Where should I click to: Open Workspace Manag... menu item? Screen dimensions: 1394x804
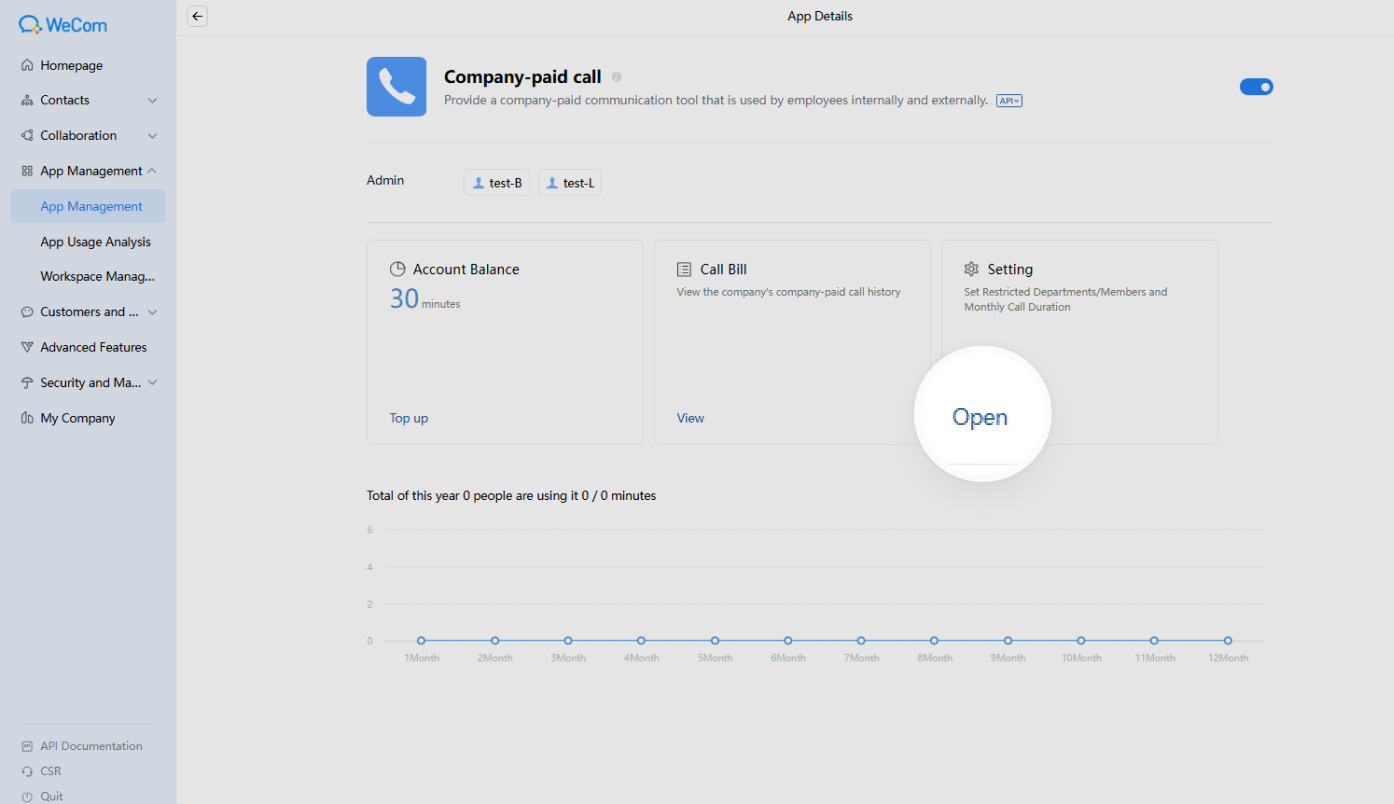point(98,277)
